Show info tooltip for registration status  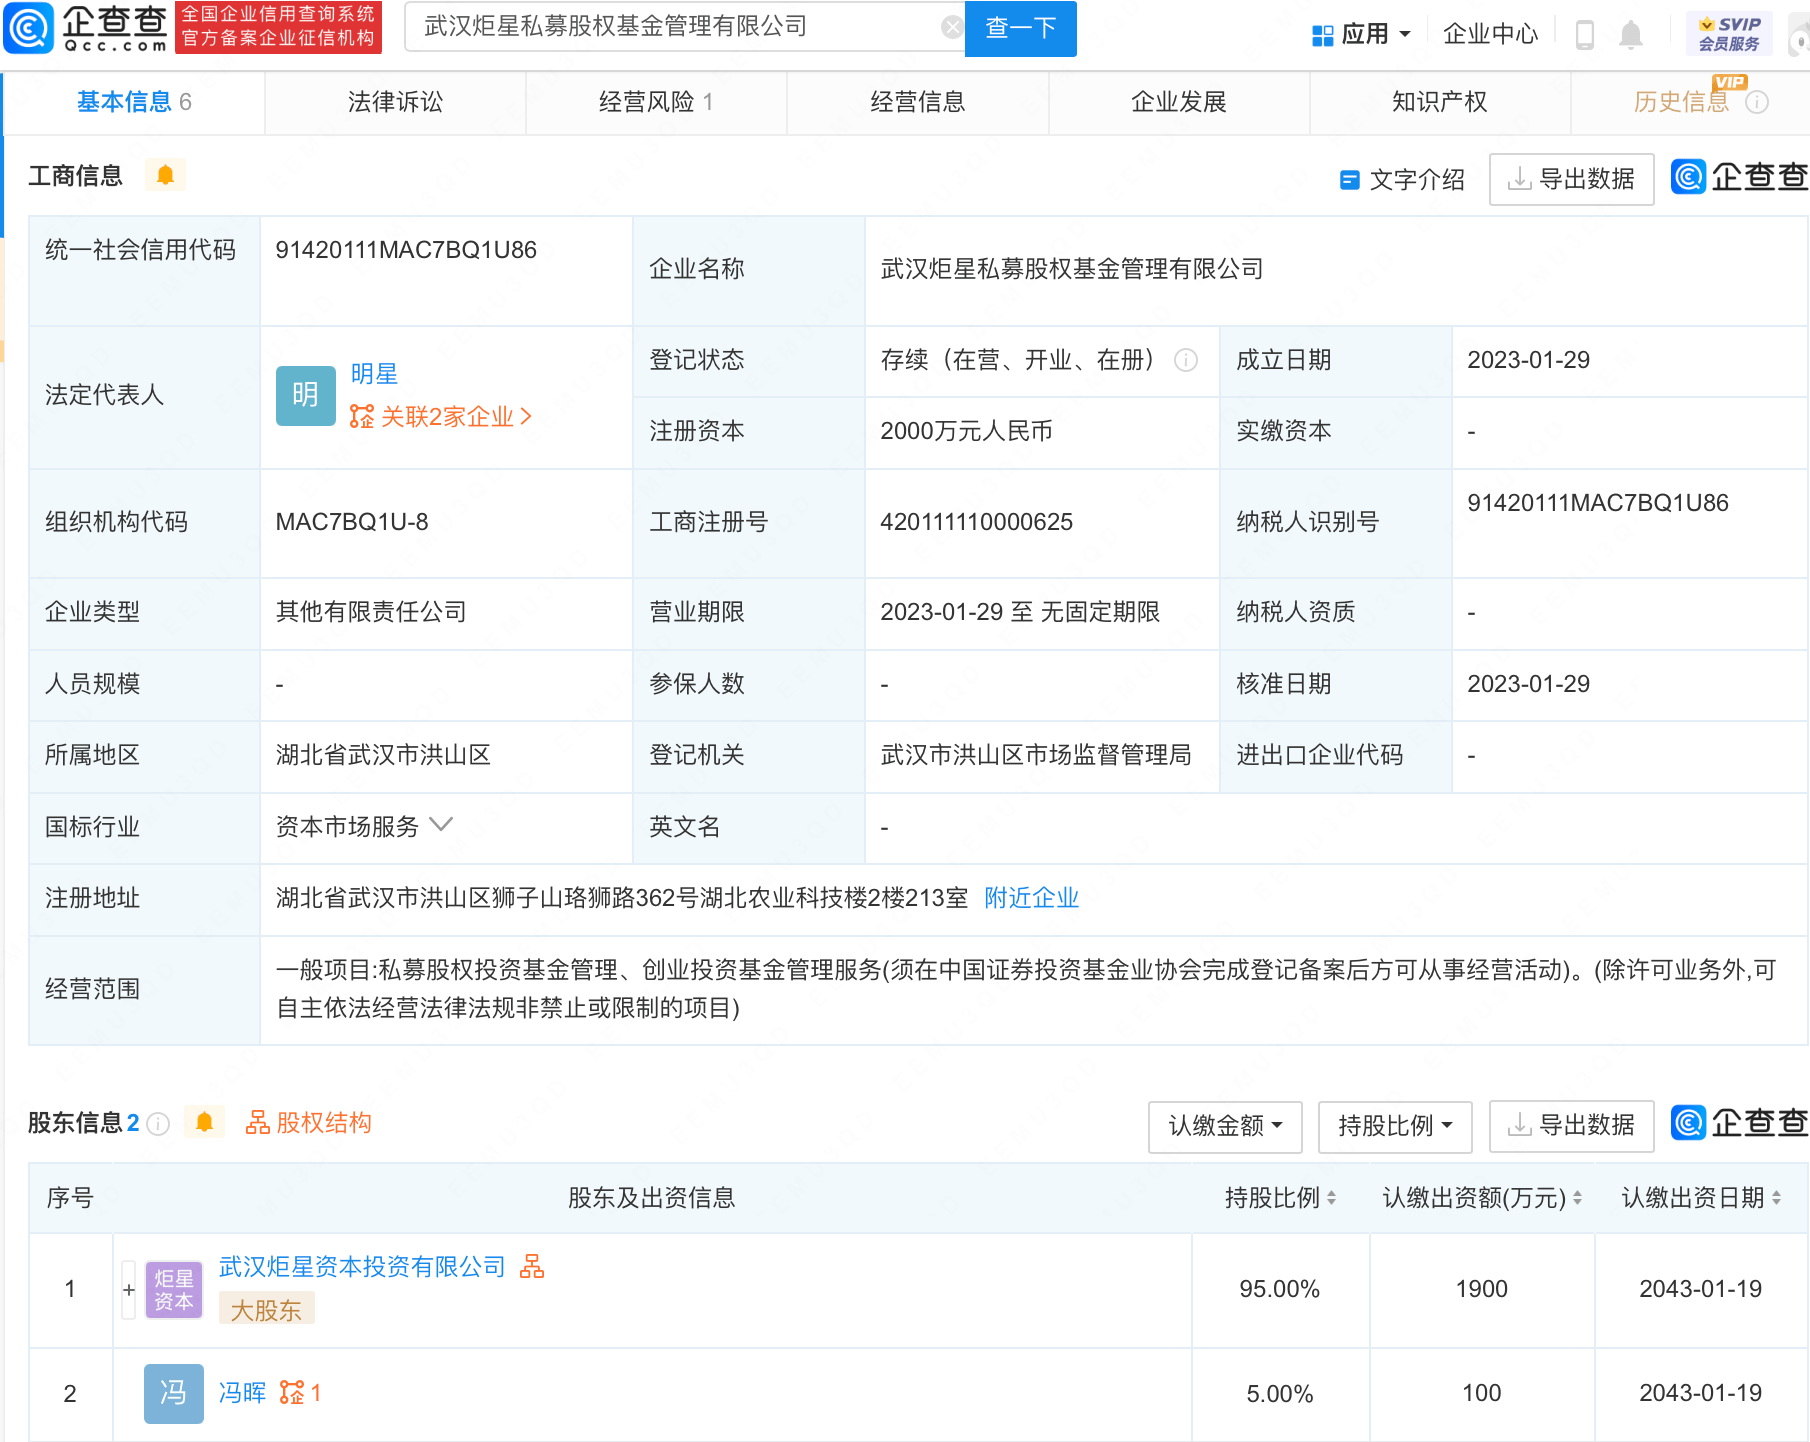pos(1186,360)
